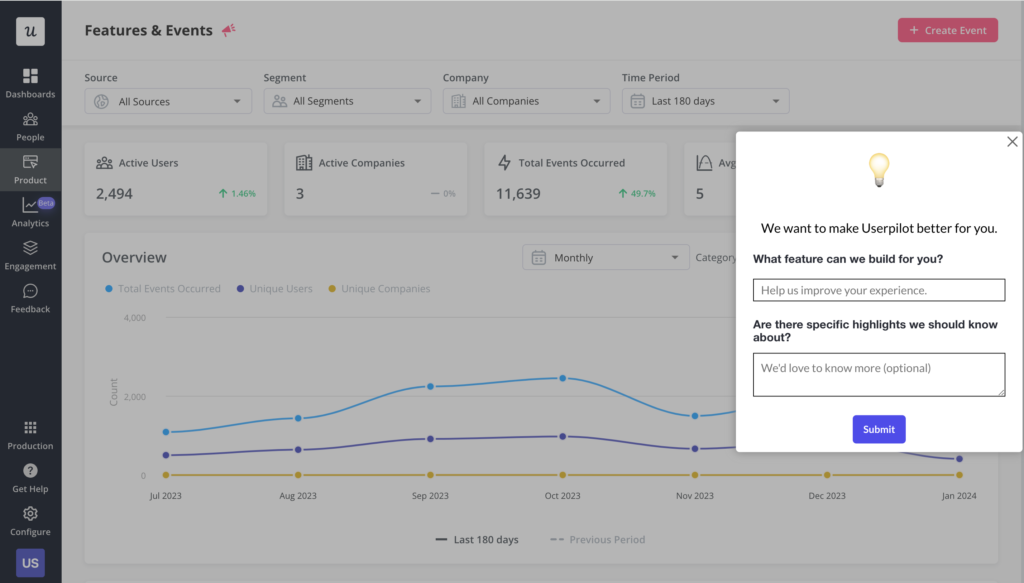1024x583 pixels.
Task: Click the feature suggestion input field
Action: click(878, 289)
